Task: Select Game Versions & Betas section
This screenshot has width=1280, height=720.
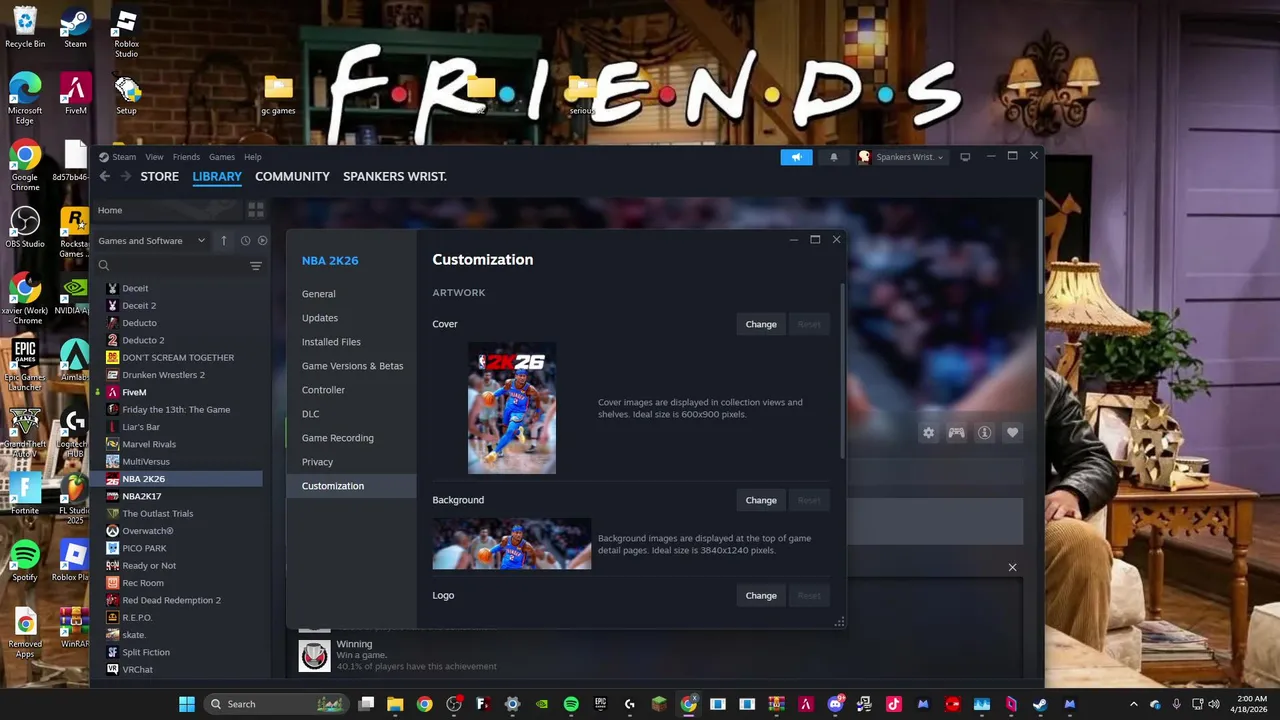Action: pyautogui.click(x=351, y=366)
